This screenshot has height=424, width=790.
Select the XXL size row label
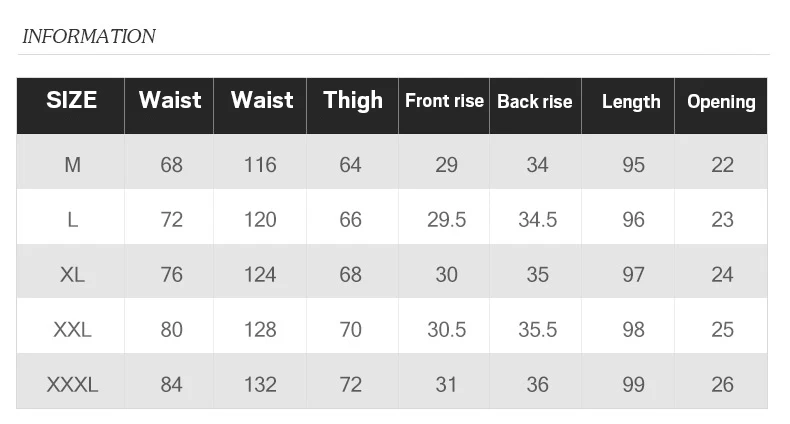[x=73, y=330]
